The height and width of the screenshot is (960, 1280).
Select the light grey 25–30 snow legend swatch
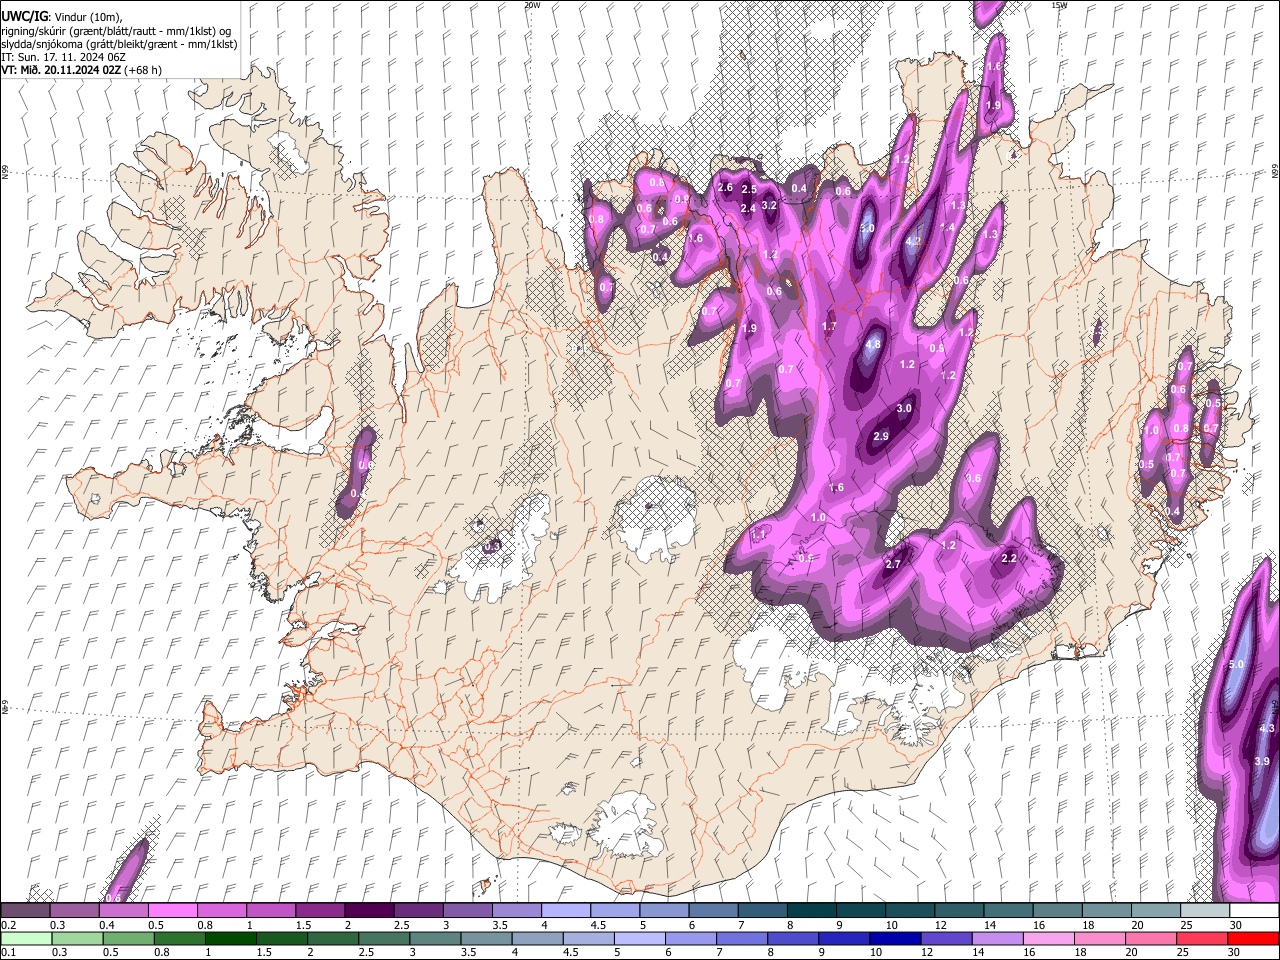[x=1205, y=910]
